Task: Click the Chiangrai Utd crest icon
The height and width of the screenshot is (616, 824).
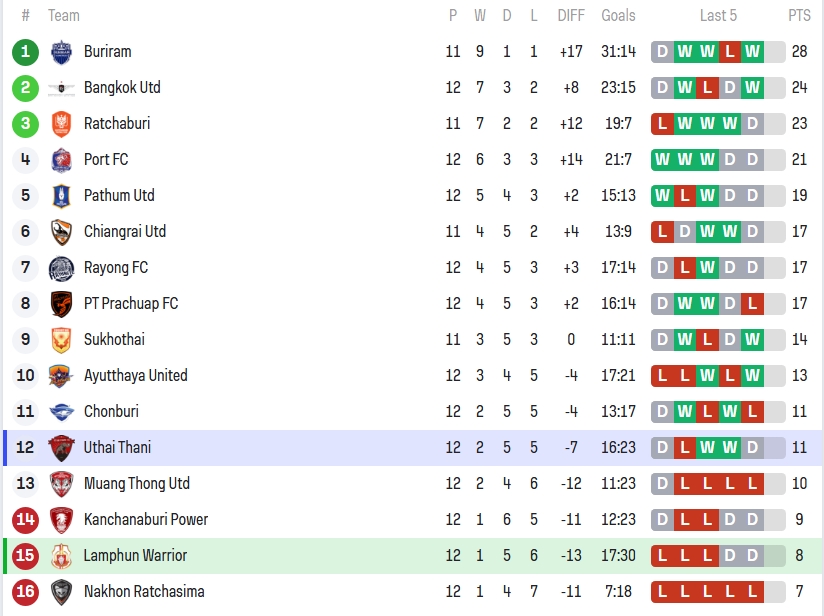Action: click(61, 232)
